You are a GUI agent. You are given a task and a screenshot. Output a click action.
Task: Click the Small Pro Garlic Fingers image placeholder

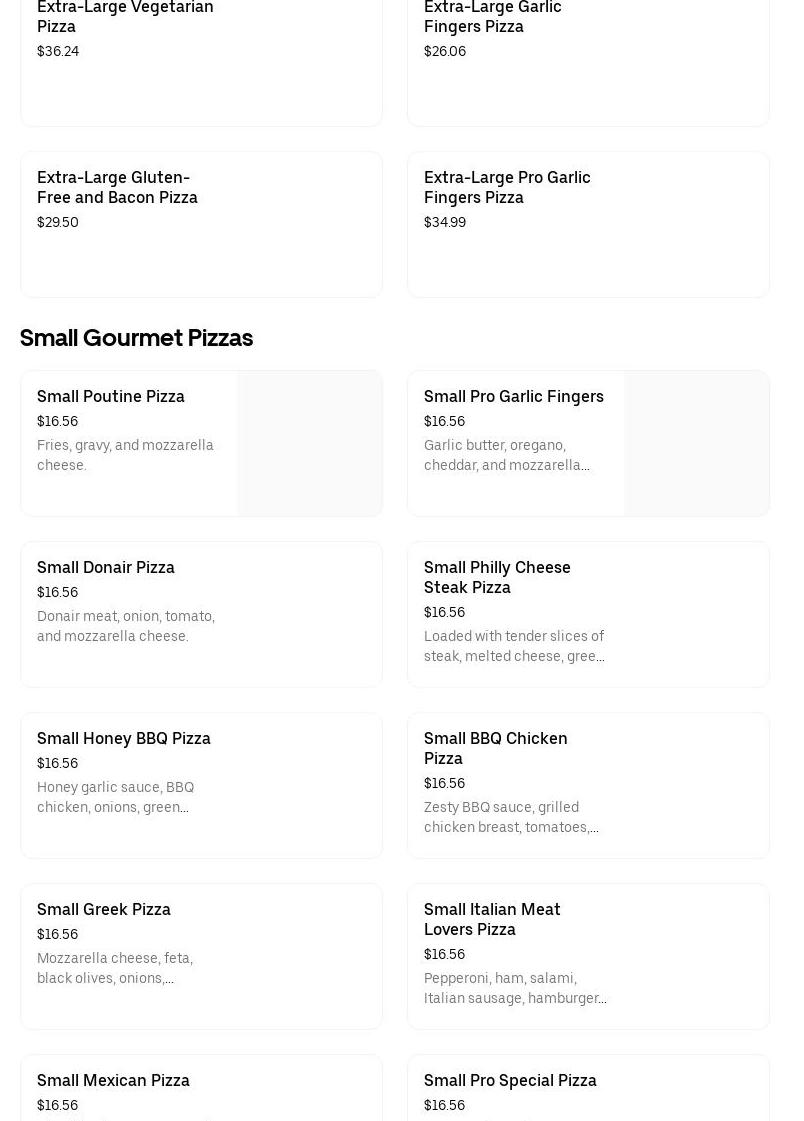point(696,443)
